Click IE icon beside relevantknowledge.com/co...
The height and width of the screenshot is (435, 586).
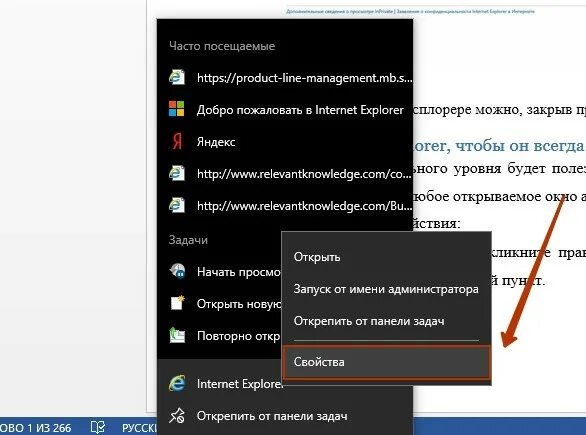coord(177,173)
